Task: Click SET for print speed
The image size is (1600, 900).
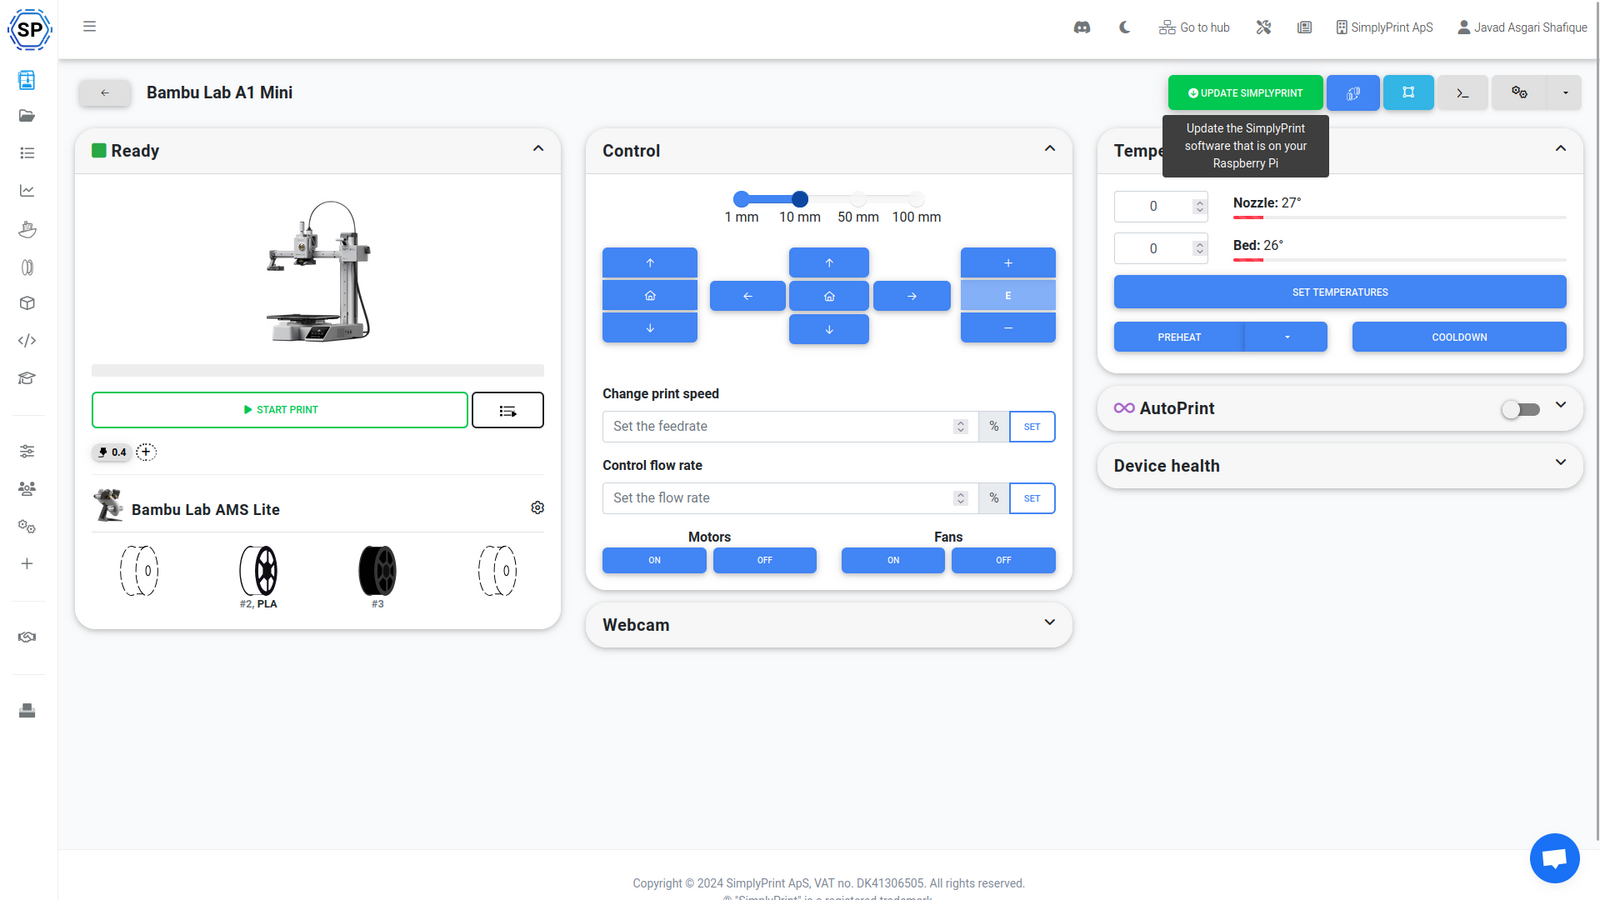Action: [x=1032, y=427]
